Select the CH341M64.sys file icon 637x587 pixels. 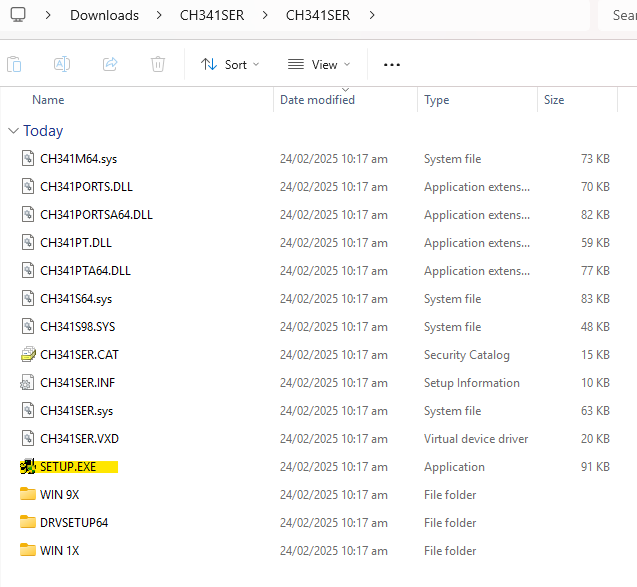point(28,158)
